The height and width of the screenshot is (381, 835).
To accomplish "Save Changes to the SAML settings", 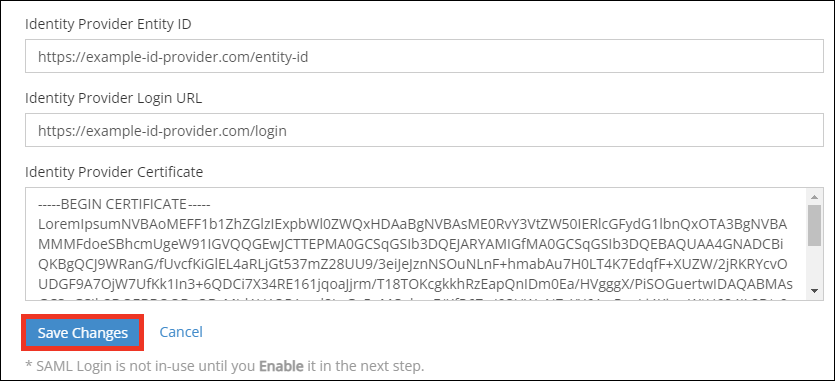I will 83,333.
